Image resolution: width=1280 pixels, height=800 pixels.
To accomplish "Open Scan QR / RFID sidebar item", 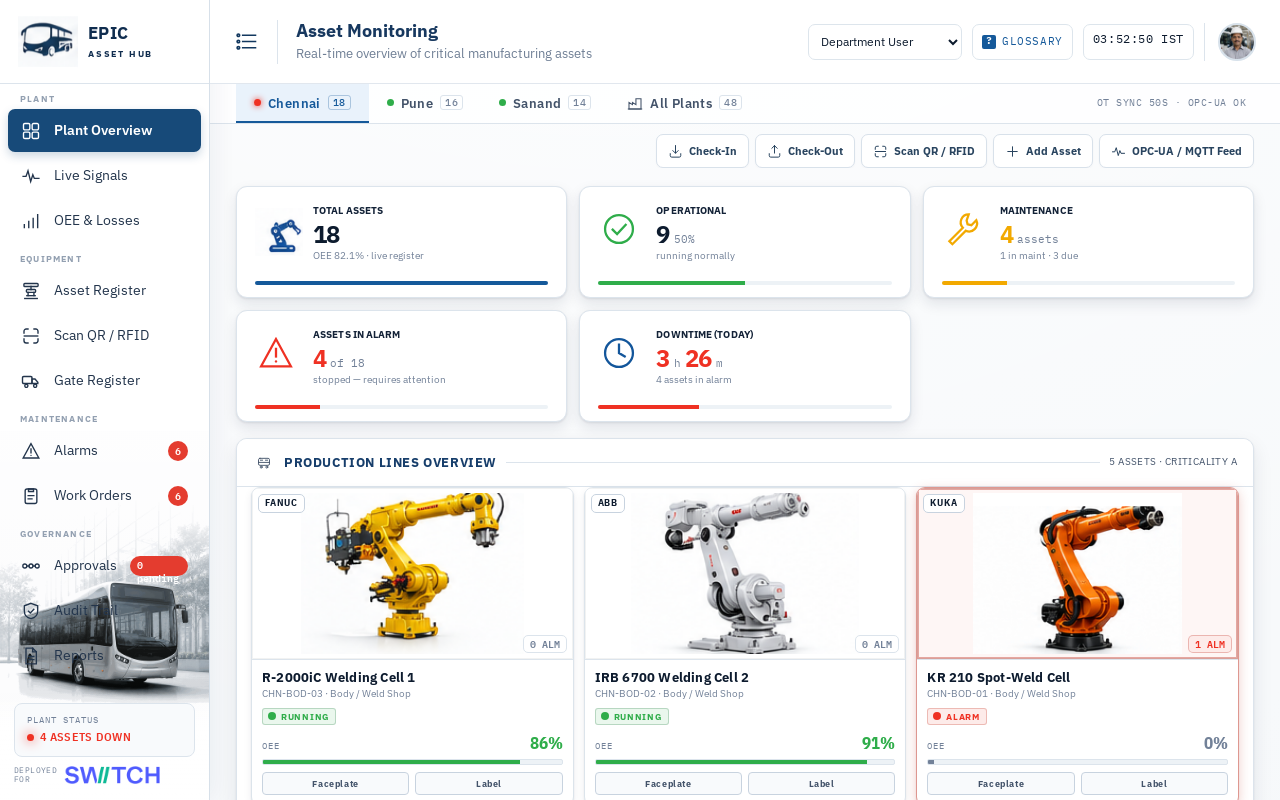I will tap(104, 335).
